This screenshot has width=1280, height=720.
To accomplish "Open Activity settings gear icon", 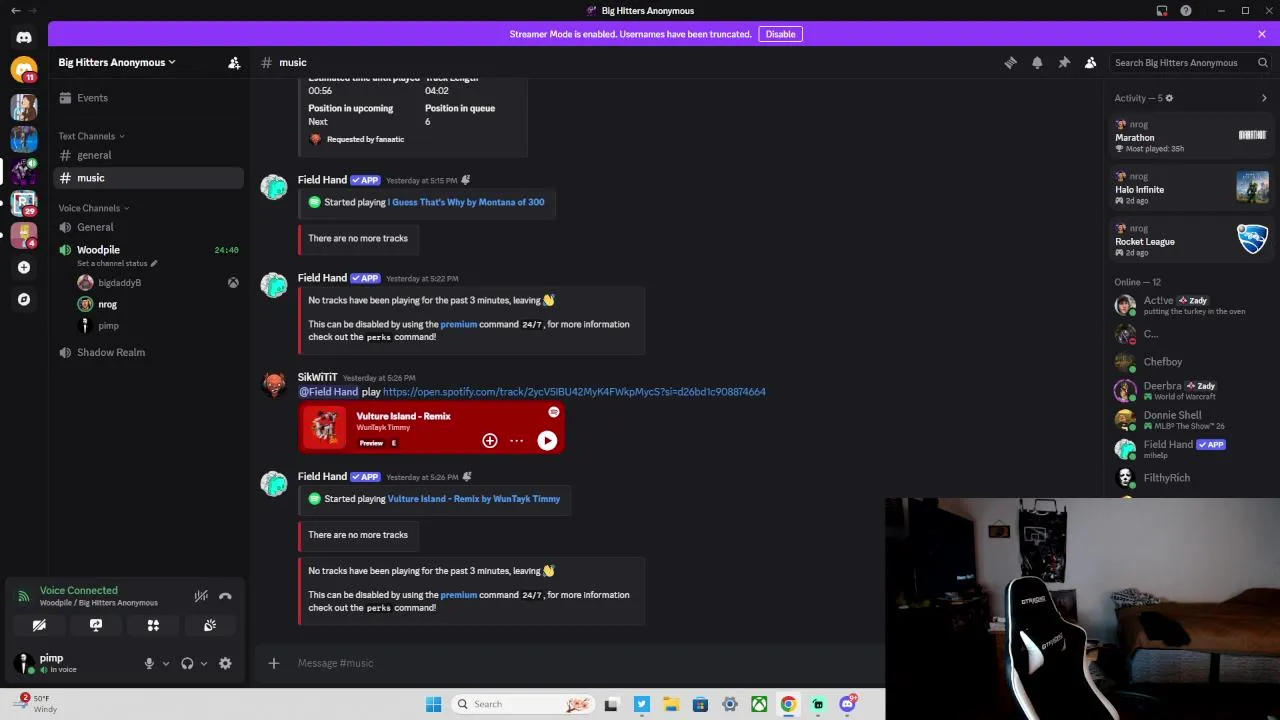I will click(1169, 98).
